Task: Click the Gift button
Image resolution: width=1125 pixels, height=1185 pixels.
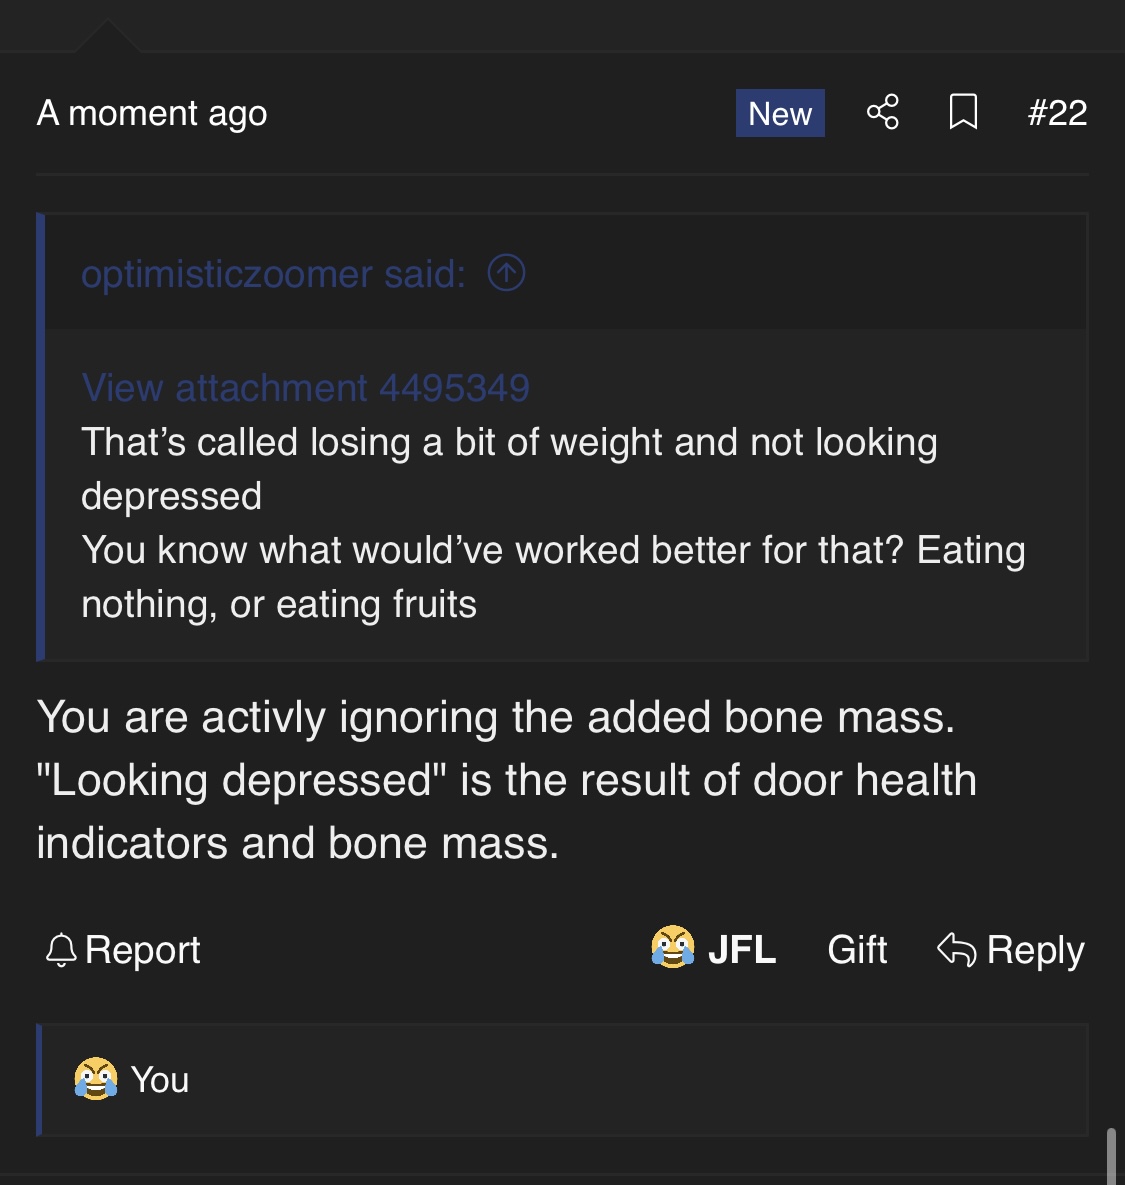Action: tap(857, 949)
